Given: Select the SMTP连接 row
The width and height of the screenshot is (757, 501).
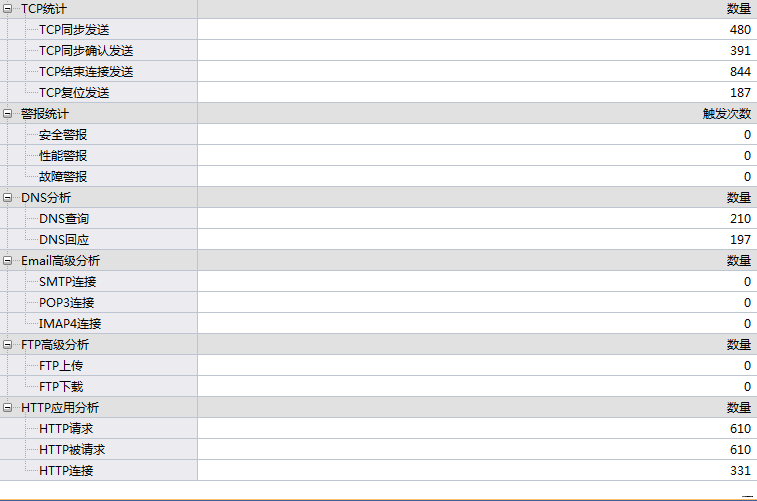Looking at the screenshot, I should point(68,282).
